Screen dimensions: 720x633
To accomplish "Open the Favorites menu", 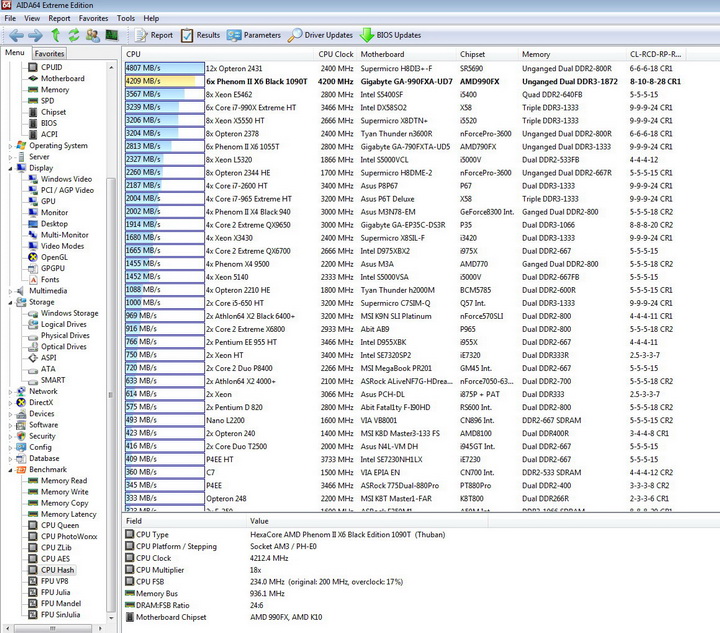I will pyautogui.click(x=93, y=18).
